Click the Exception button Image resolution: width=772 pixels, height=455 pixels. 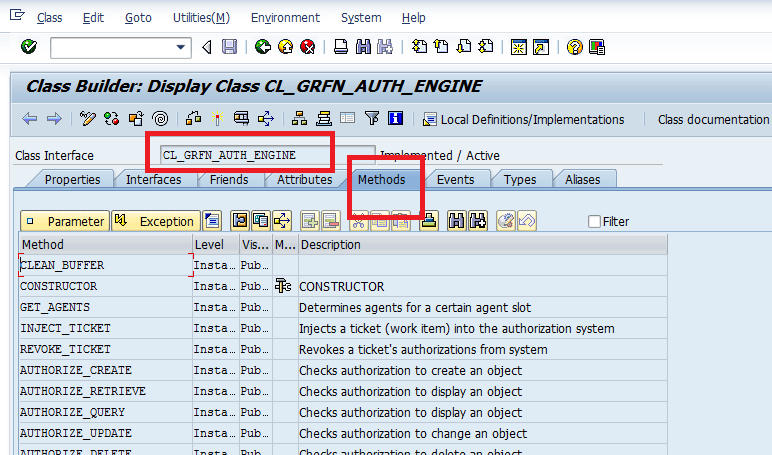pos(156,221)
